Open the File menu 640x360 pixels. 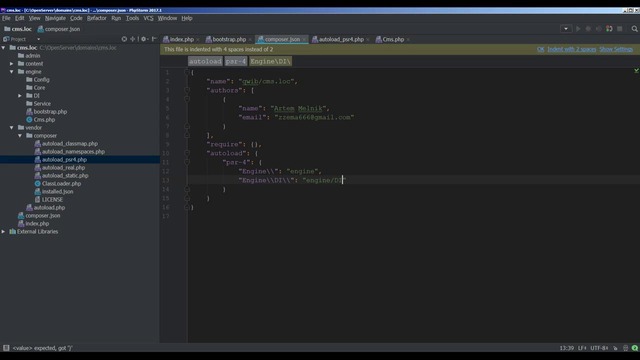6,18
